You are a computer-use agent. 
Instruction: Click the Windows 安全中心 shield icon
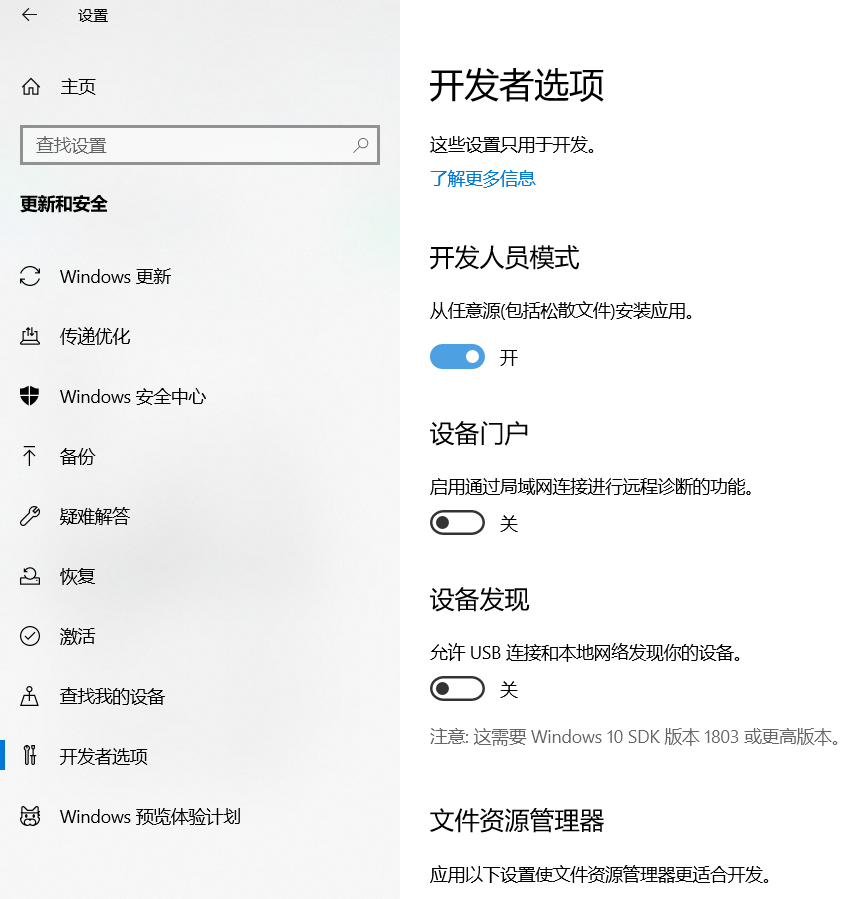coord(30,396)
